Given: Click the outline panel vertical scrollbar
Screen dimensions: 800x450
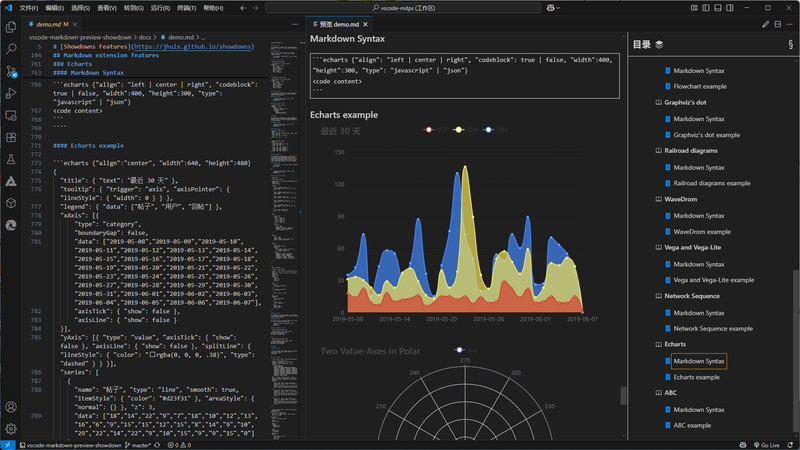Looking at the screenshot, I should 796,352.
